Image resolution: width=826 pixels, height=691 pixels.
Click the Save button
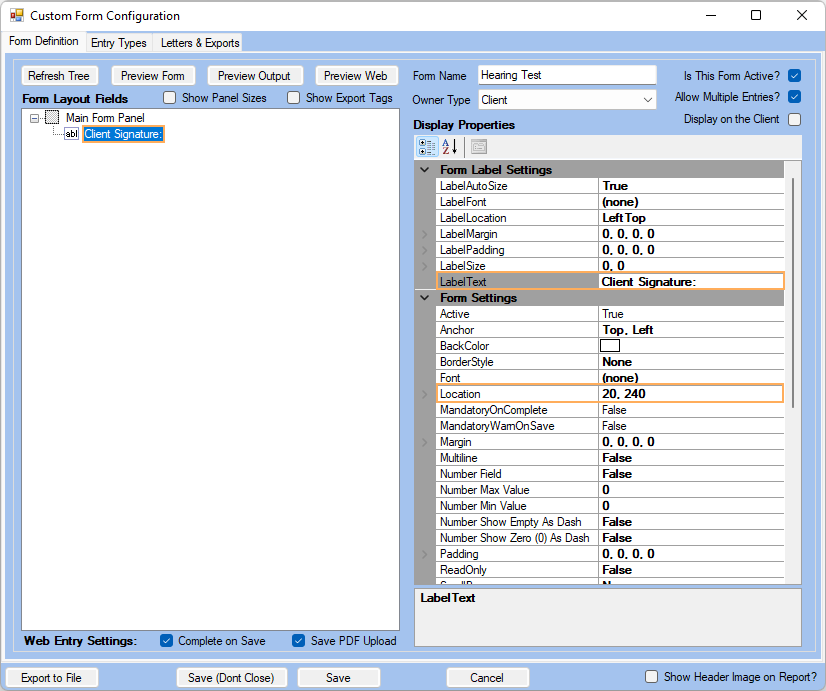tap(338, 678)
